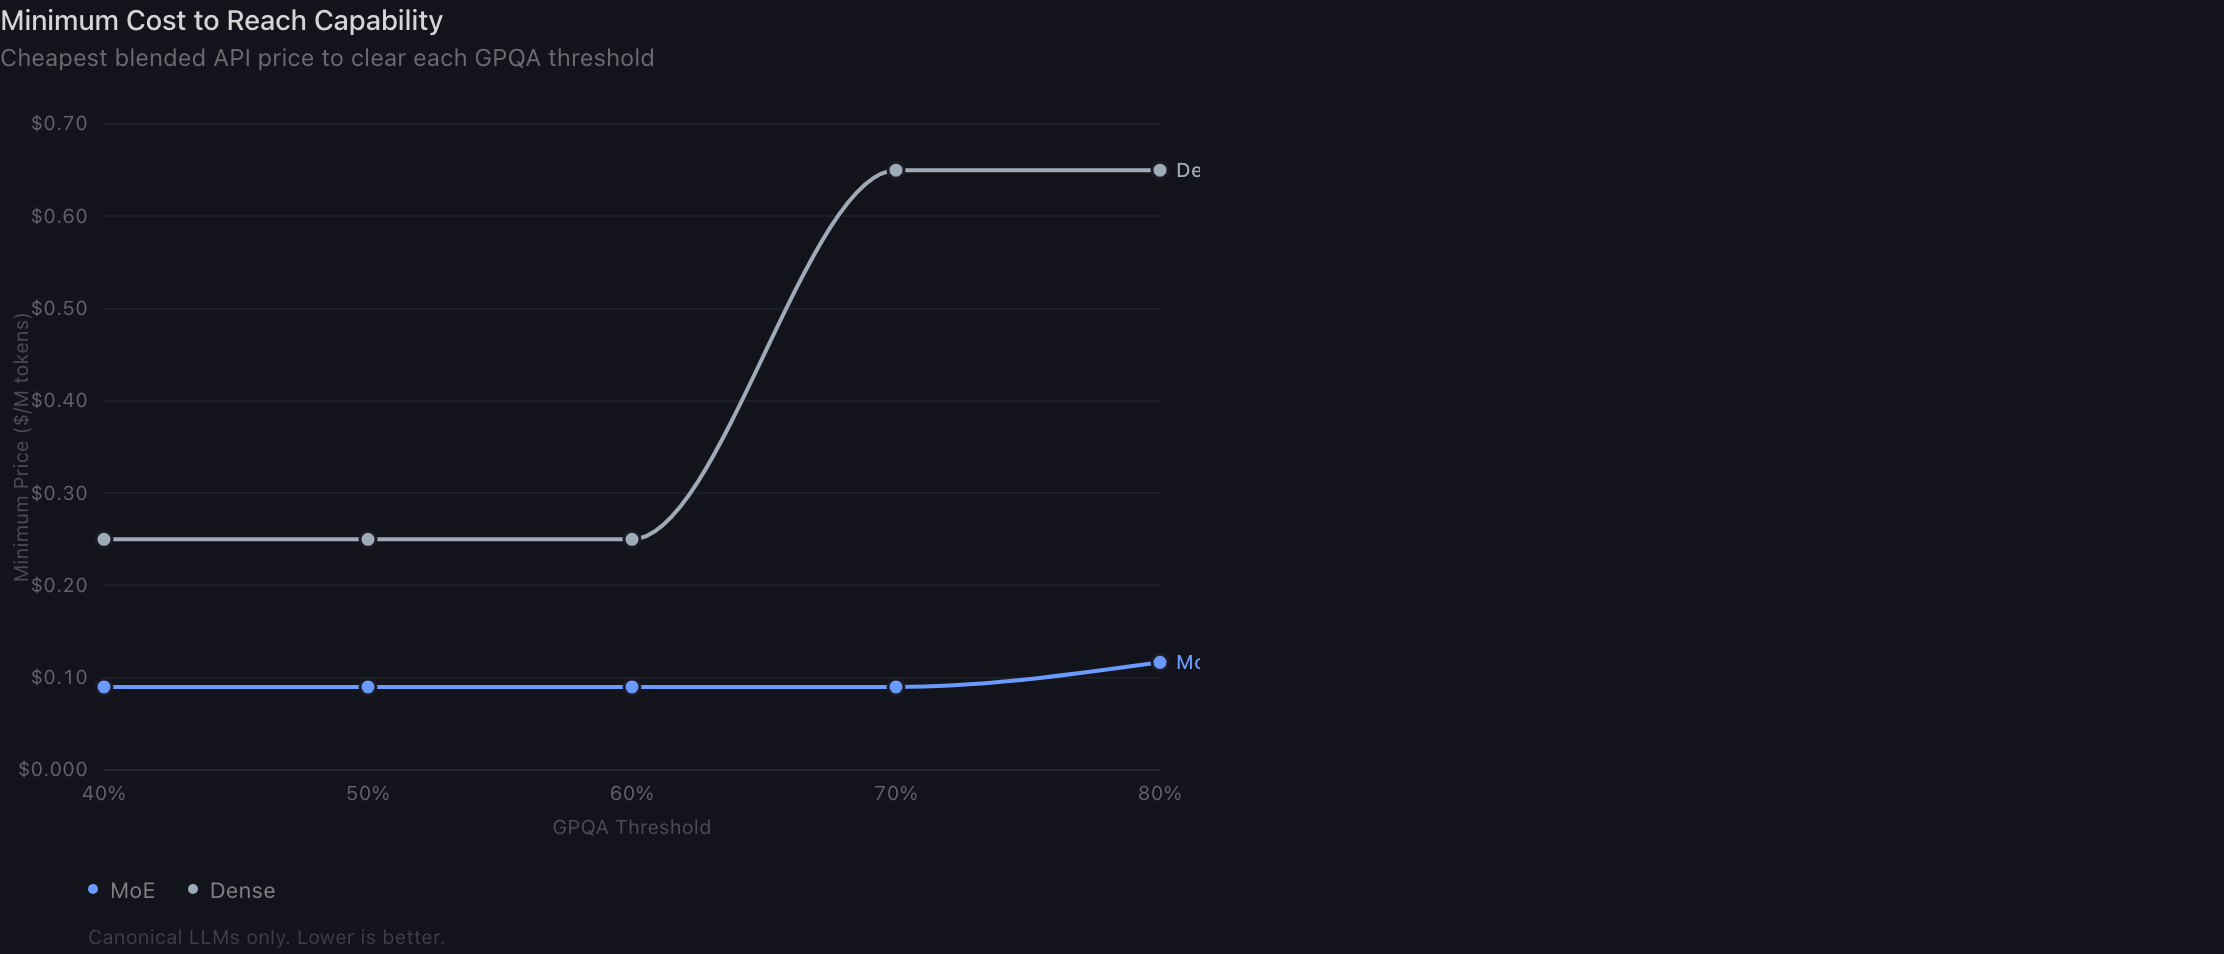Click the truncated Dense end-of-line label
The image size is (2224, 954).
1188,170
